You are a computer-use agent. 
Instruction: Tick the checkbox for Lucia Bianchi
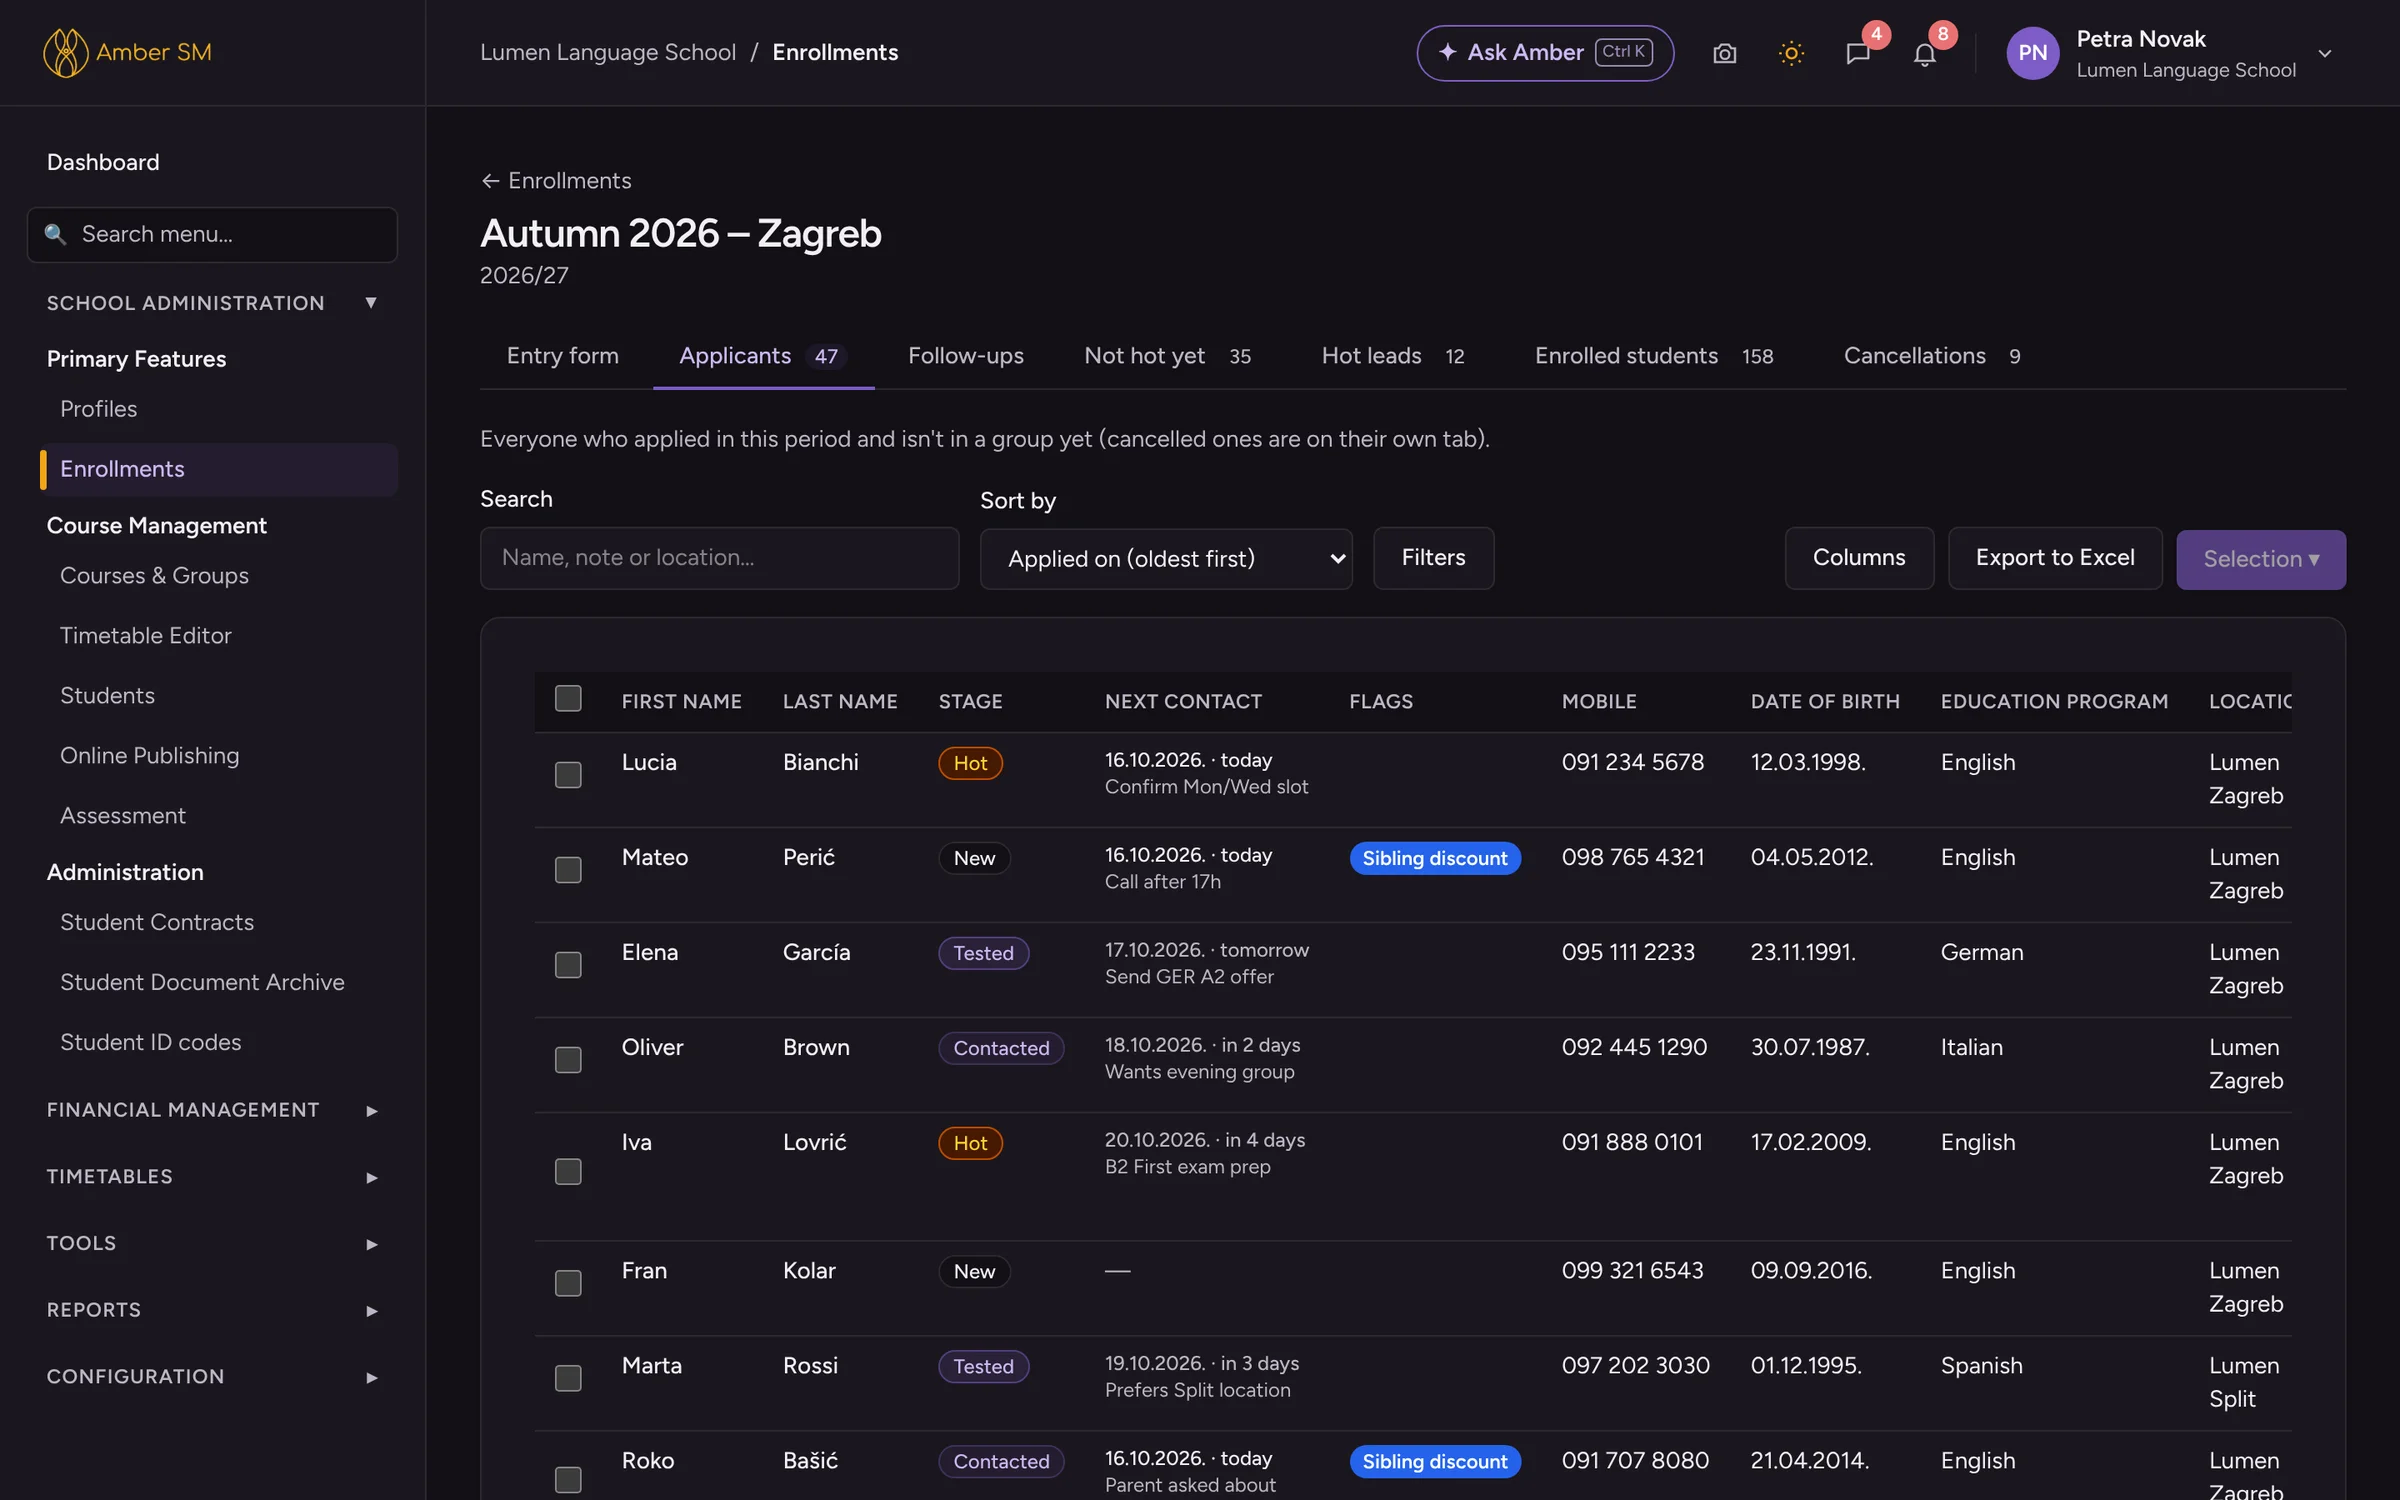pos(568,775)
